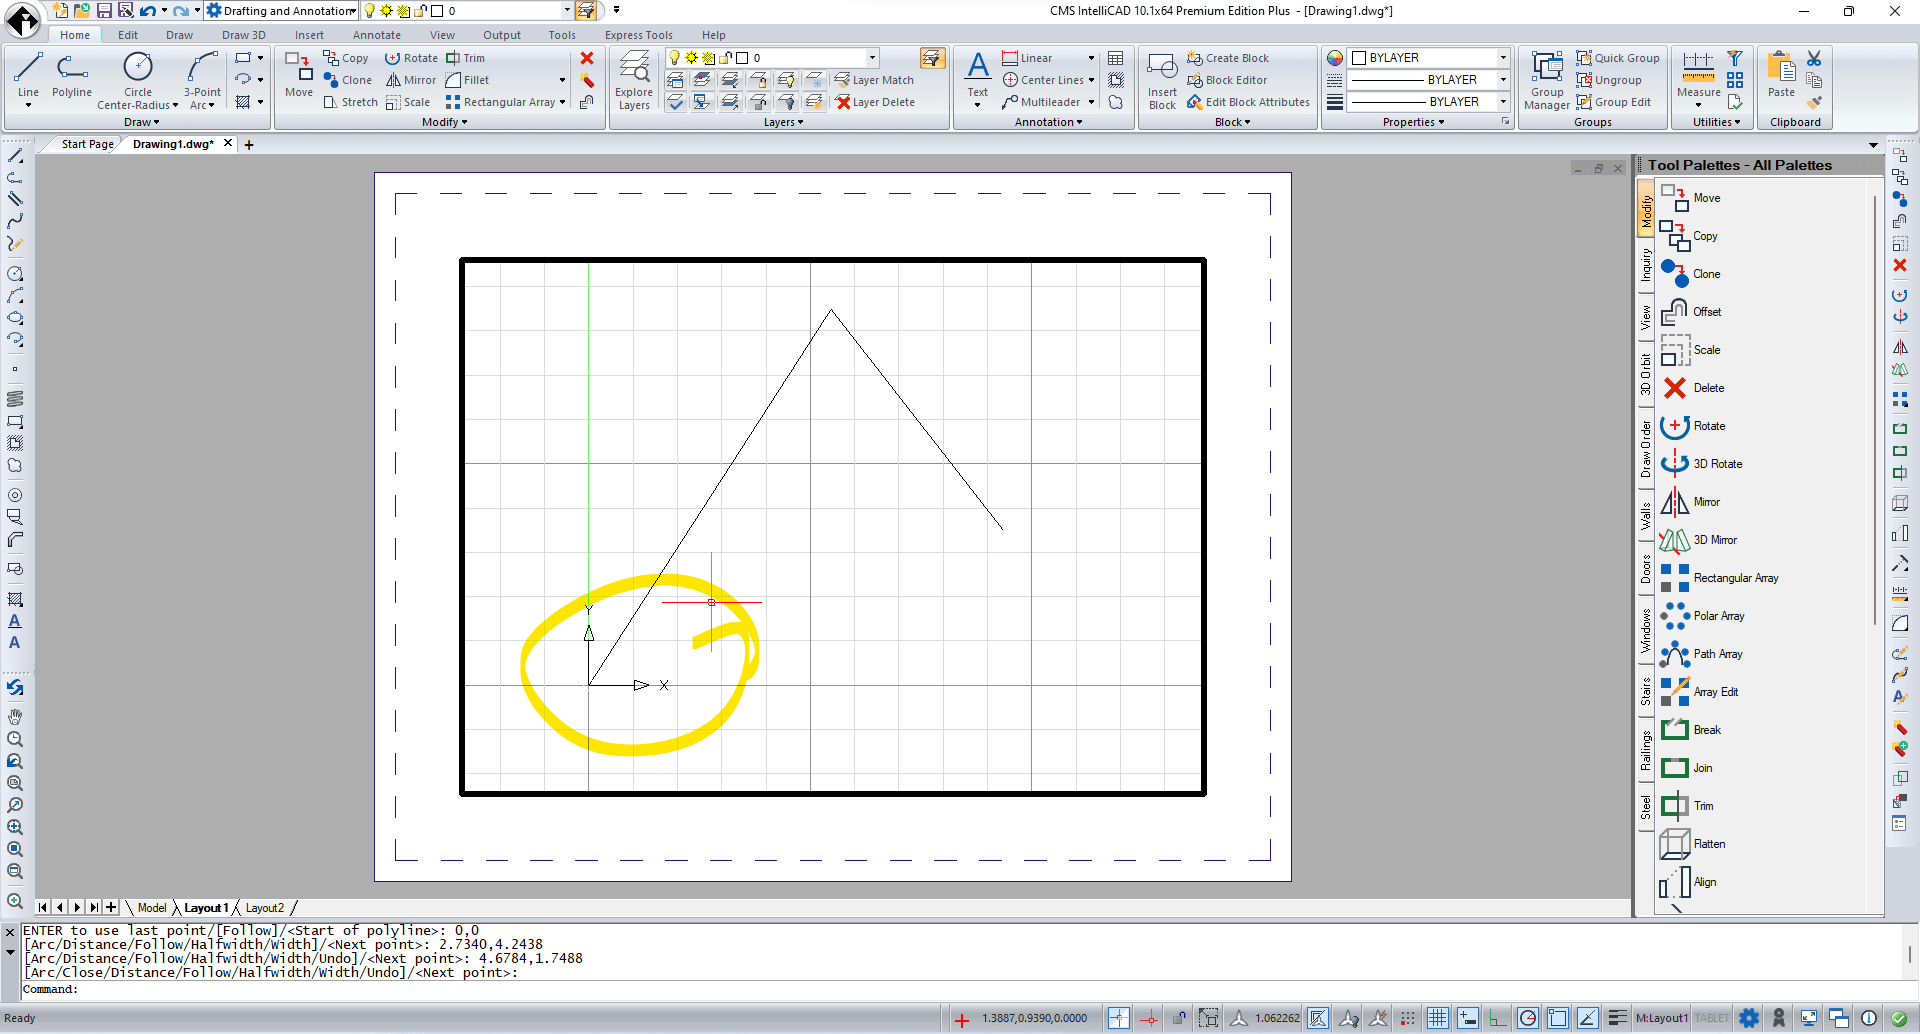1920x1034 pixels.
Task: Expand the Draw panel options
Action: click(x=141, y=122)
